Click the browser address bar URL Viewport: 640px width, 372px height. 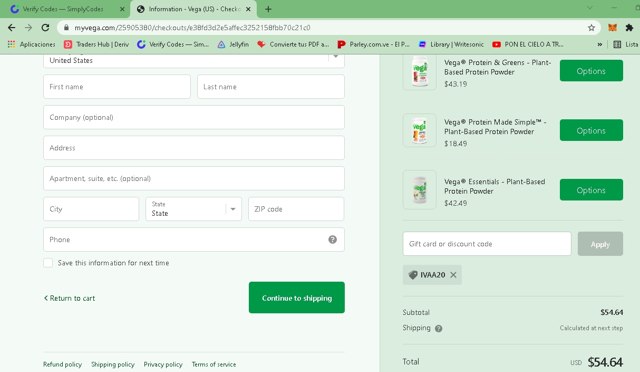192,27
